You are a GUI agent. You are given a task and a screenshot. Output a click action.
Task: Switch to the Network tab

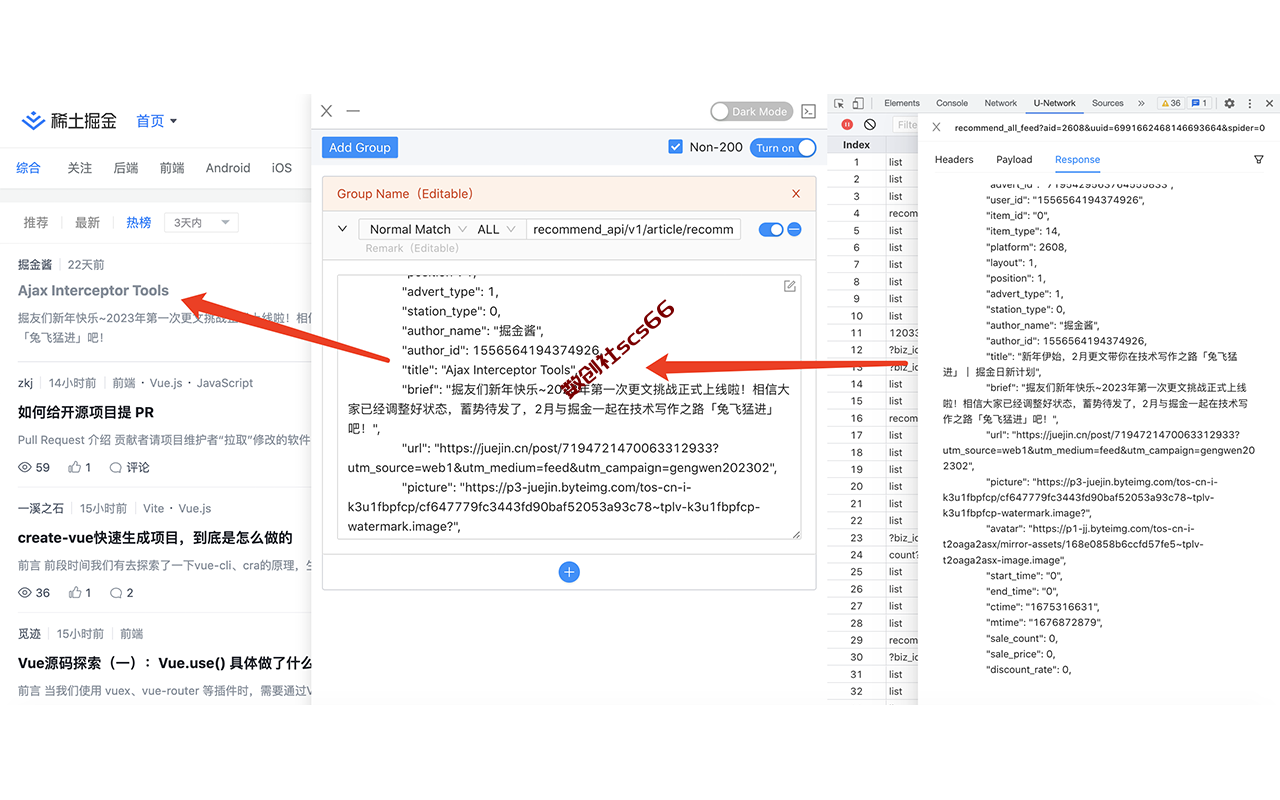point(1001,103)
